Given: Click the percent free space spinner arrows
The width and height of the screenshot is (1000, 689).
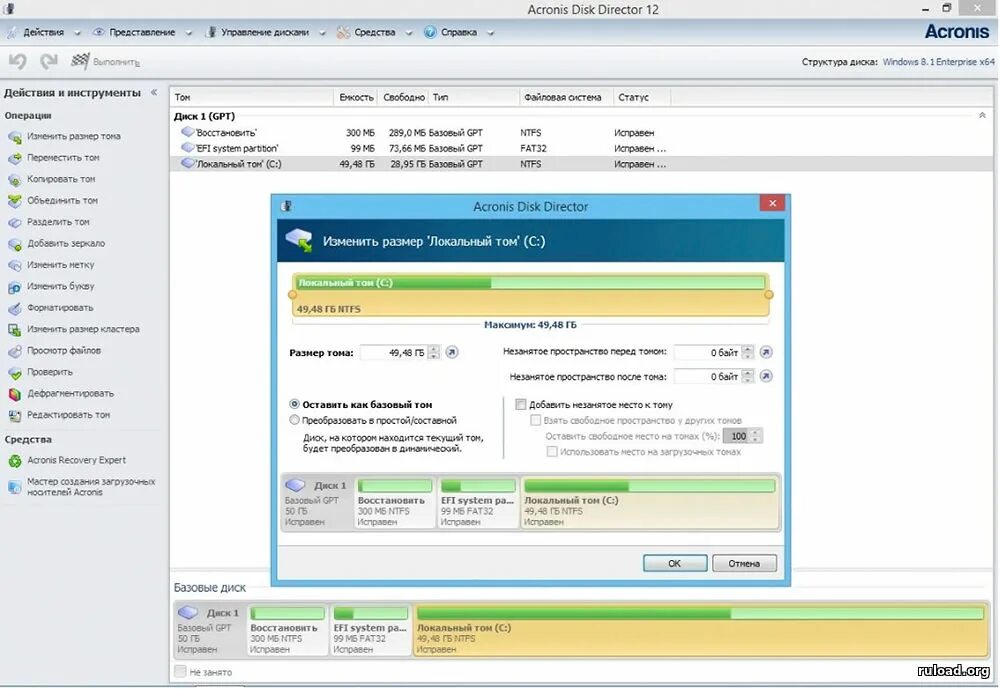Looking at the screenshot, I should click(756, 436).
